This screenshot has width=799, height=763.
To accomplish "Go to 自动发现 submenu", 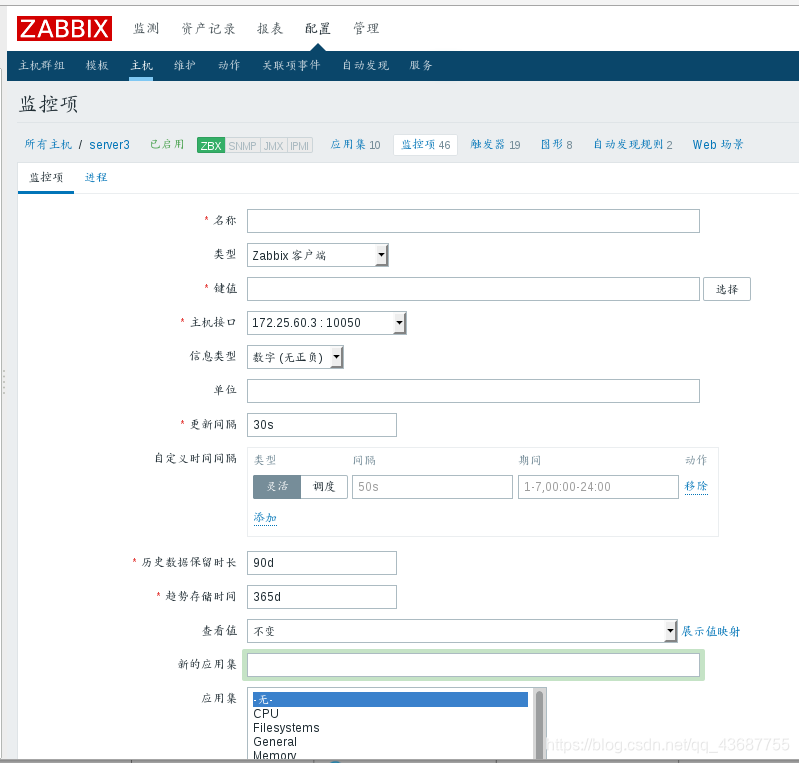I will pyautogui.click(x=365, y=65).
